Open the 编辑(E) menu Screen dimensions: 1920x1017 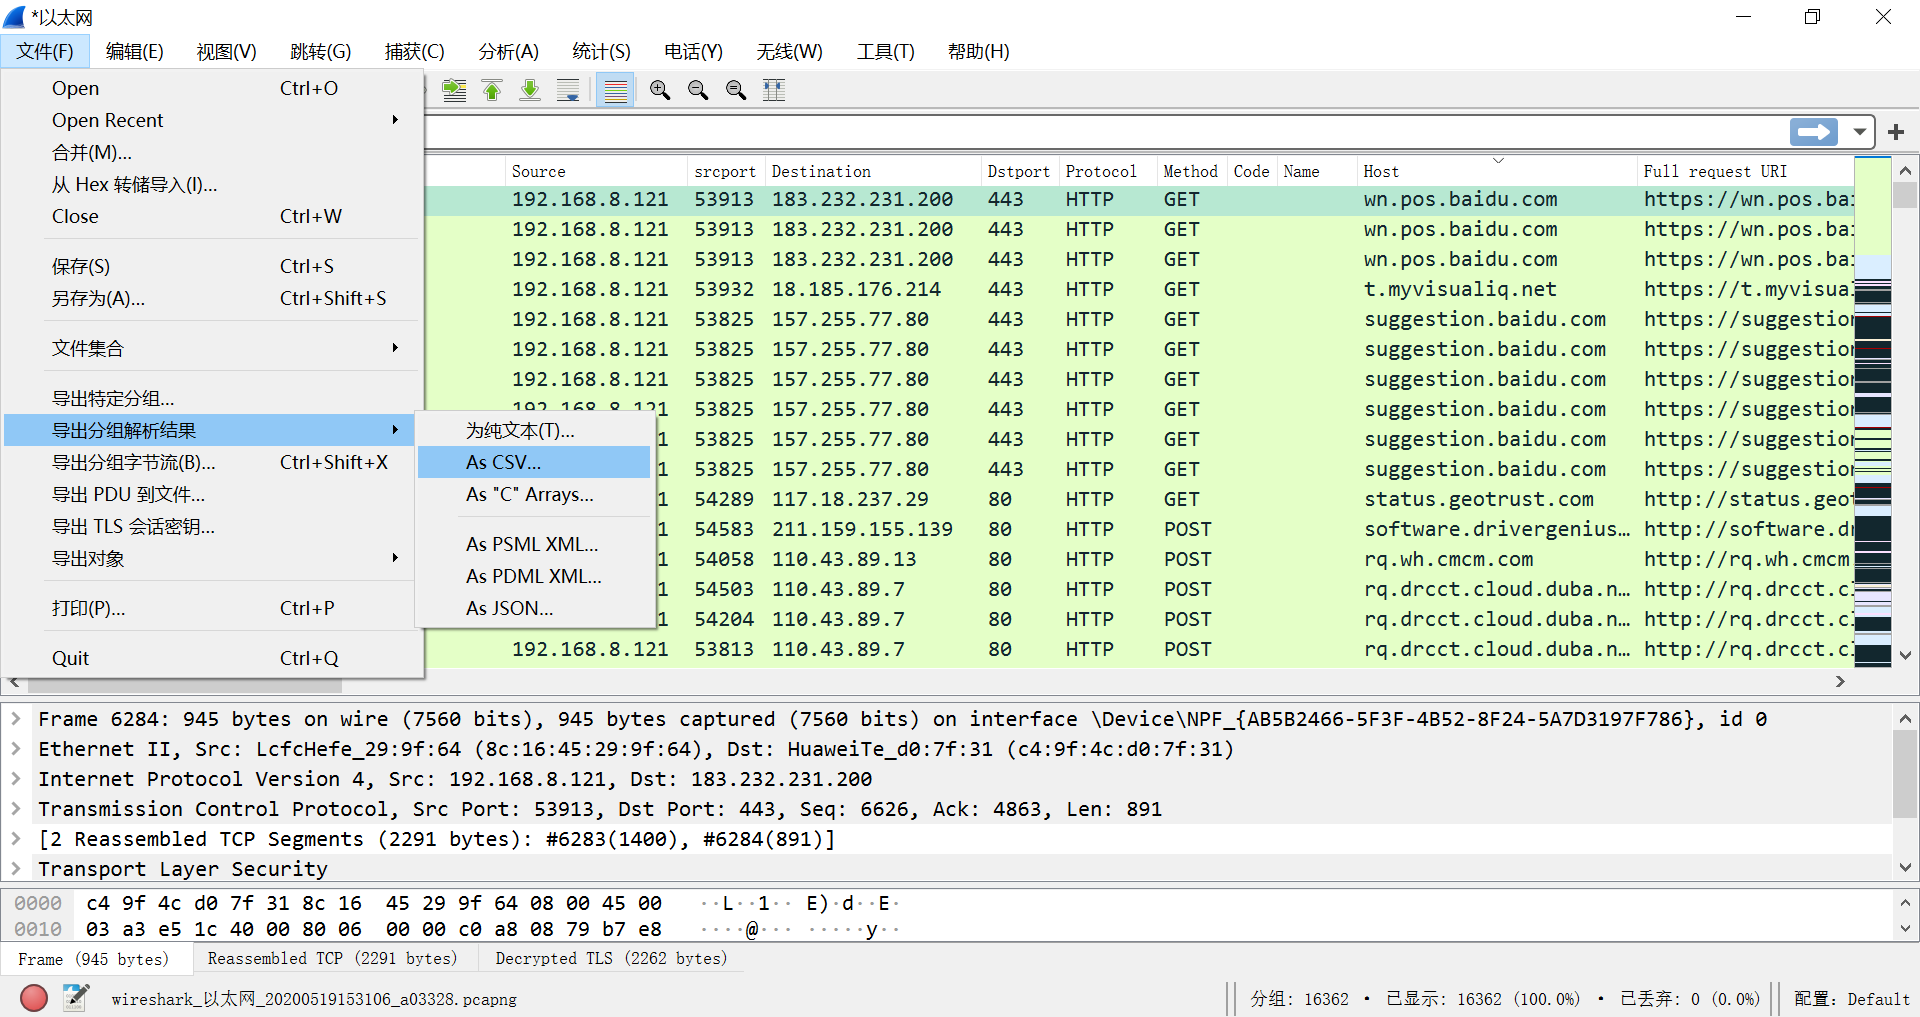[x=135, y=51]
